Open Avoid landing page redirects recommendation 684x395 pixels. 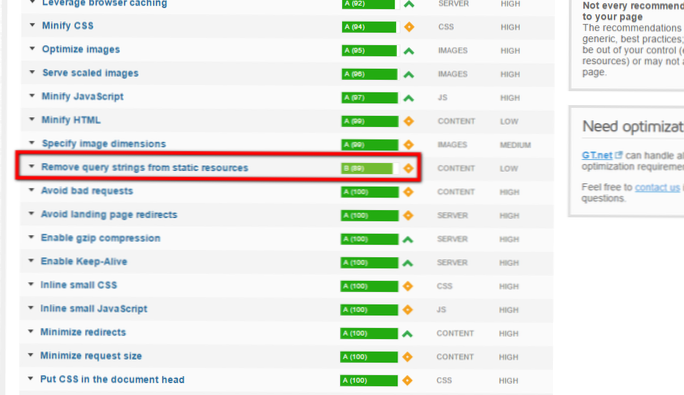click(109, 214)
